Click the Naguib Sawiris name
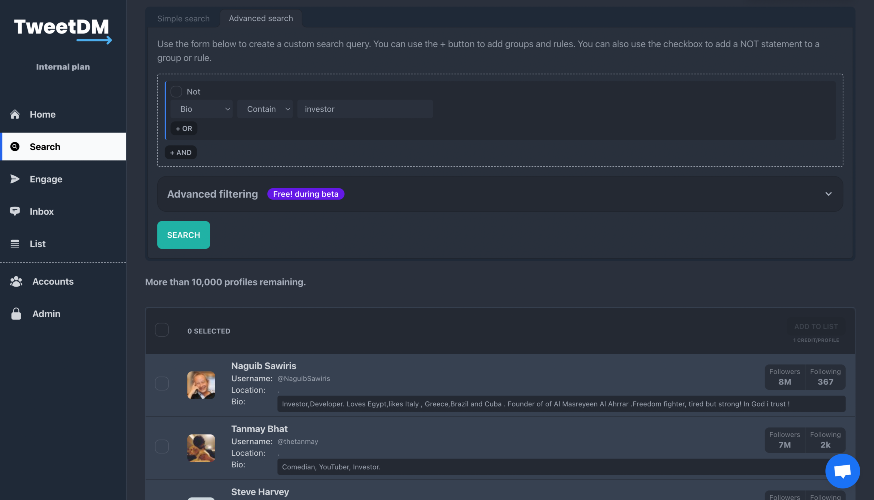The width and height of the screenshot is (874, 500). coord(264,366)
